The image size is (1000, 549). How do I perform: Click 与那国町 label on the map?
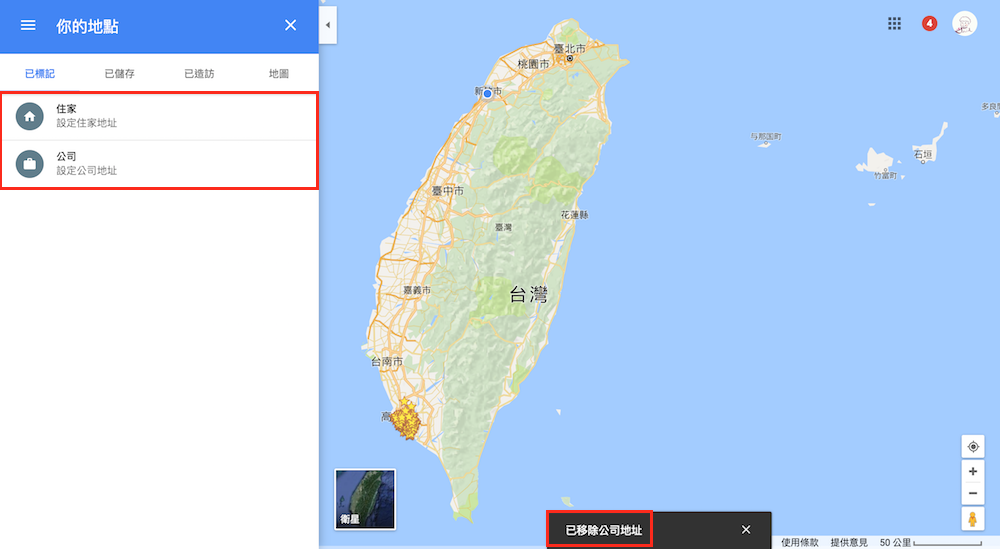click(766, 136)
